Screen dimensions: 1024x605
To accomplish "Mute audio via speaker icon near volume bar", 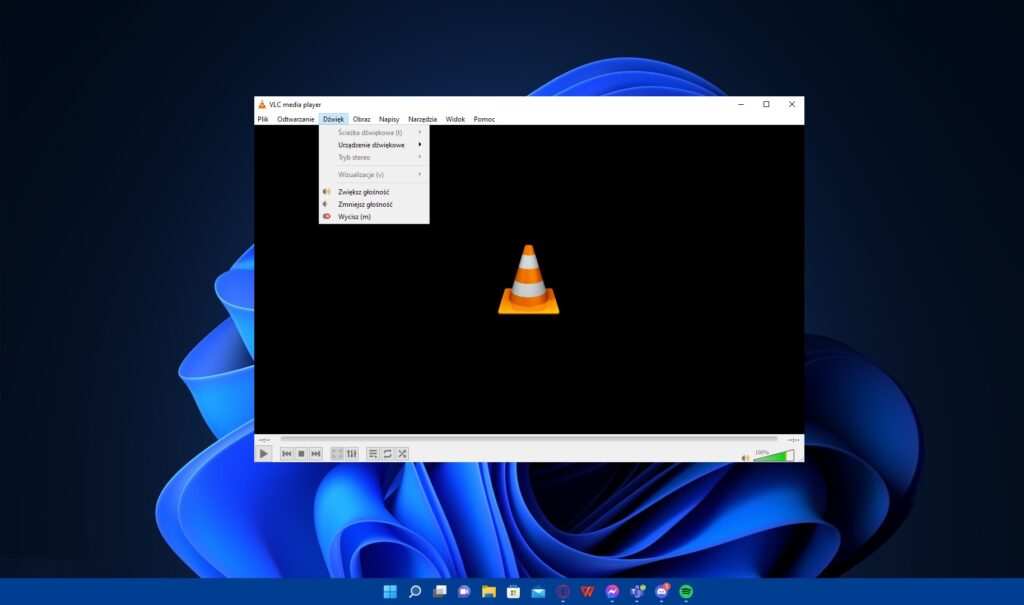I will [745, 458].
